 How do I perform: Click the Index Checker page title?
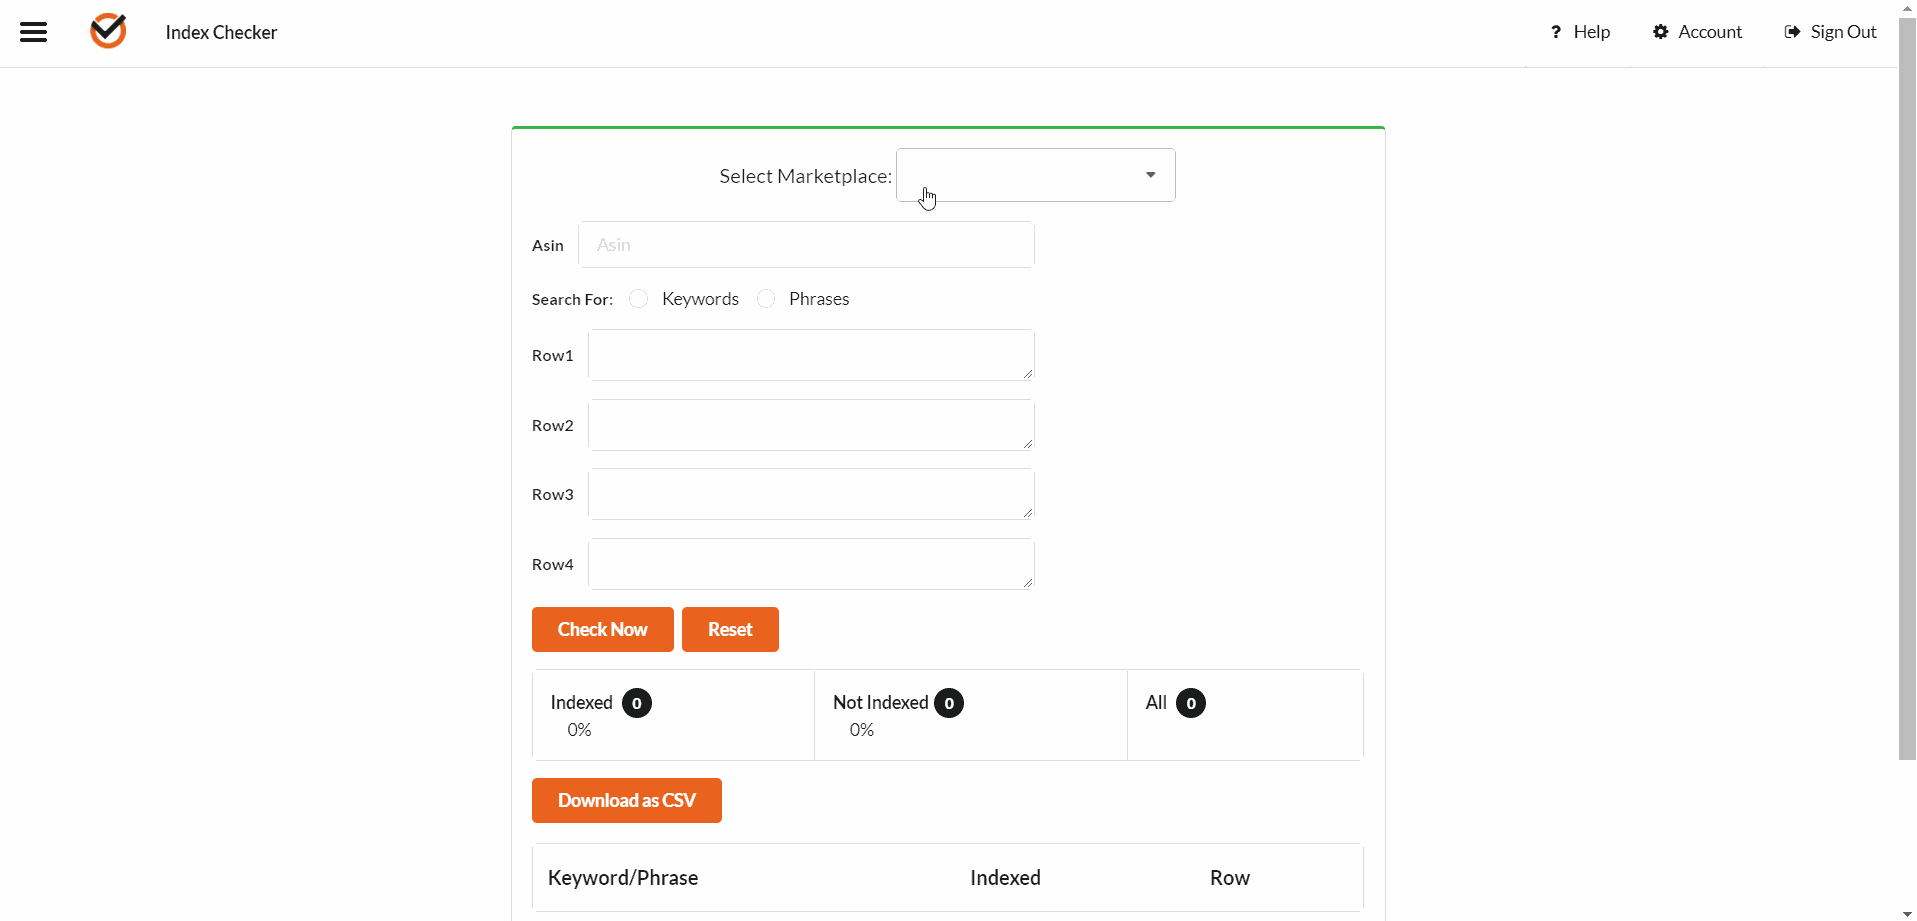[x=221, y=32]
